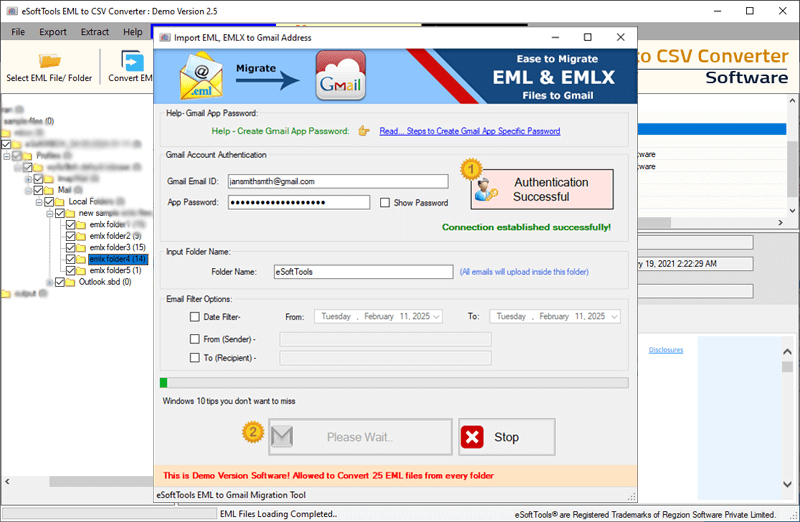Open the Help menu
Screen dimensions: 800x522
coord(133,32)
